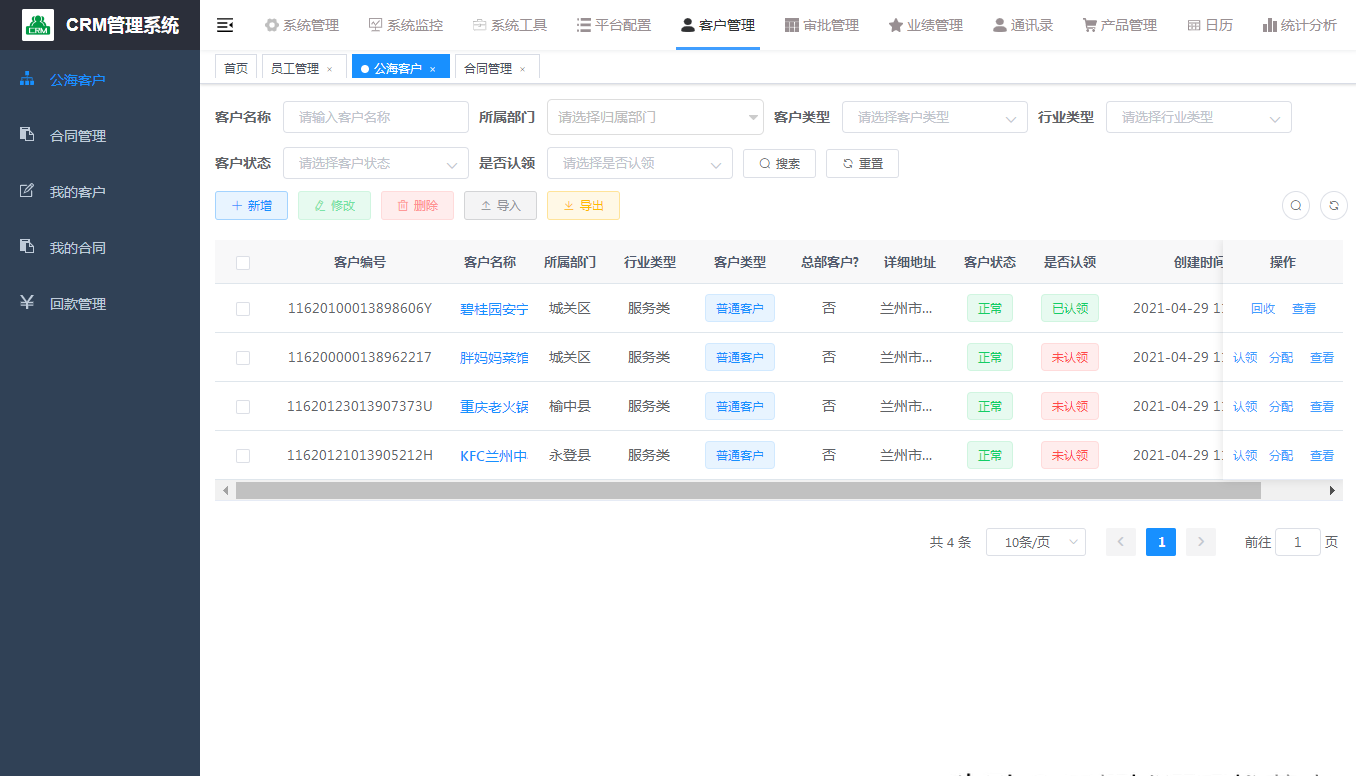
Task: Click the 我的客户 edit icon in sidebar
Action: (27, 191)
